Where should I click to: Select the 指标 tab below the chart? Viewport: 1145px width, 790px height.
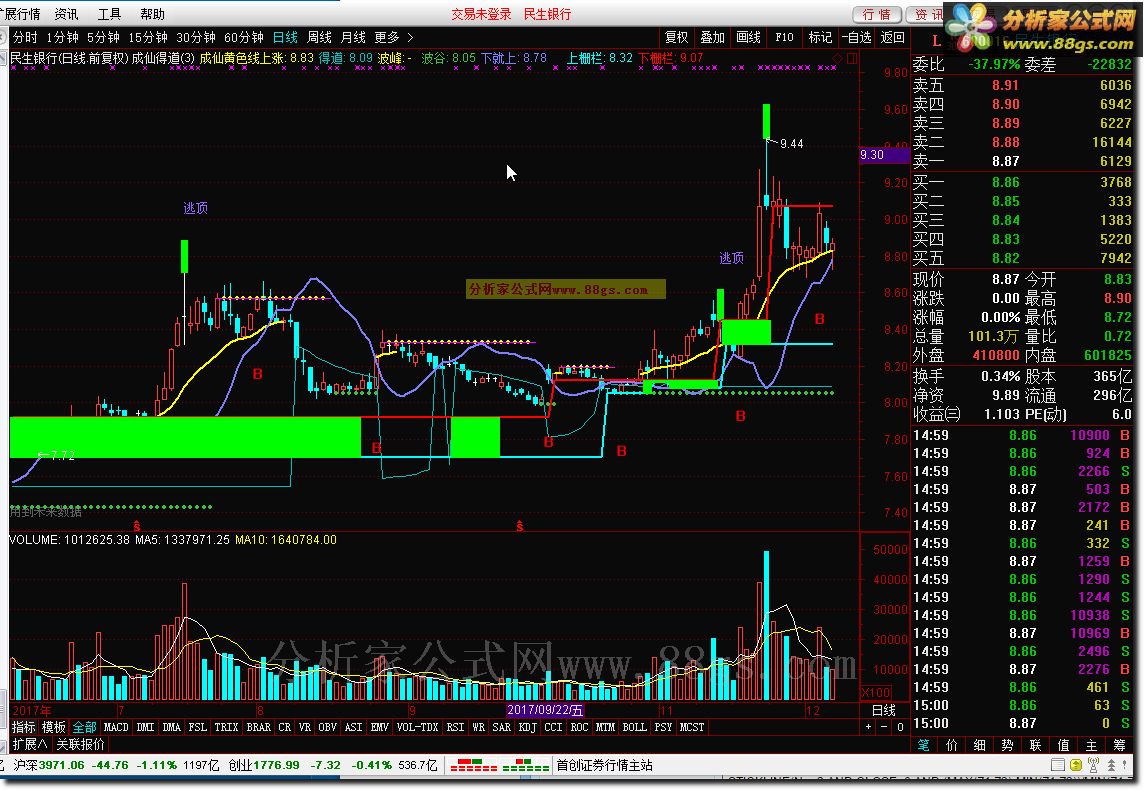pyautogui.click(x=24, y=727)
